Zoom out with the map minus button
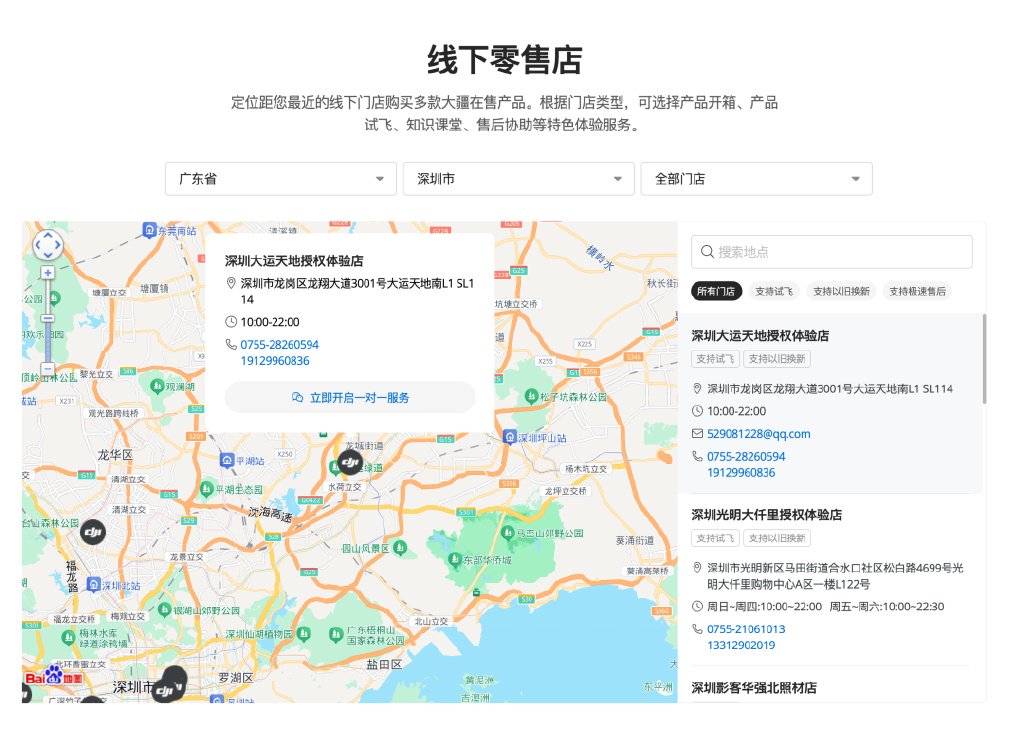The image size is (1024, 738). tap(48, 368)
